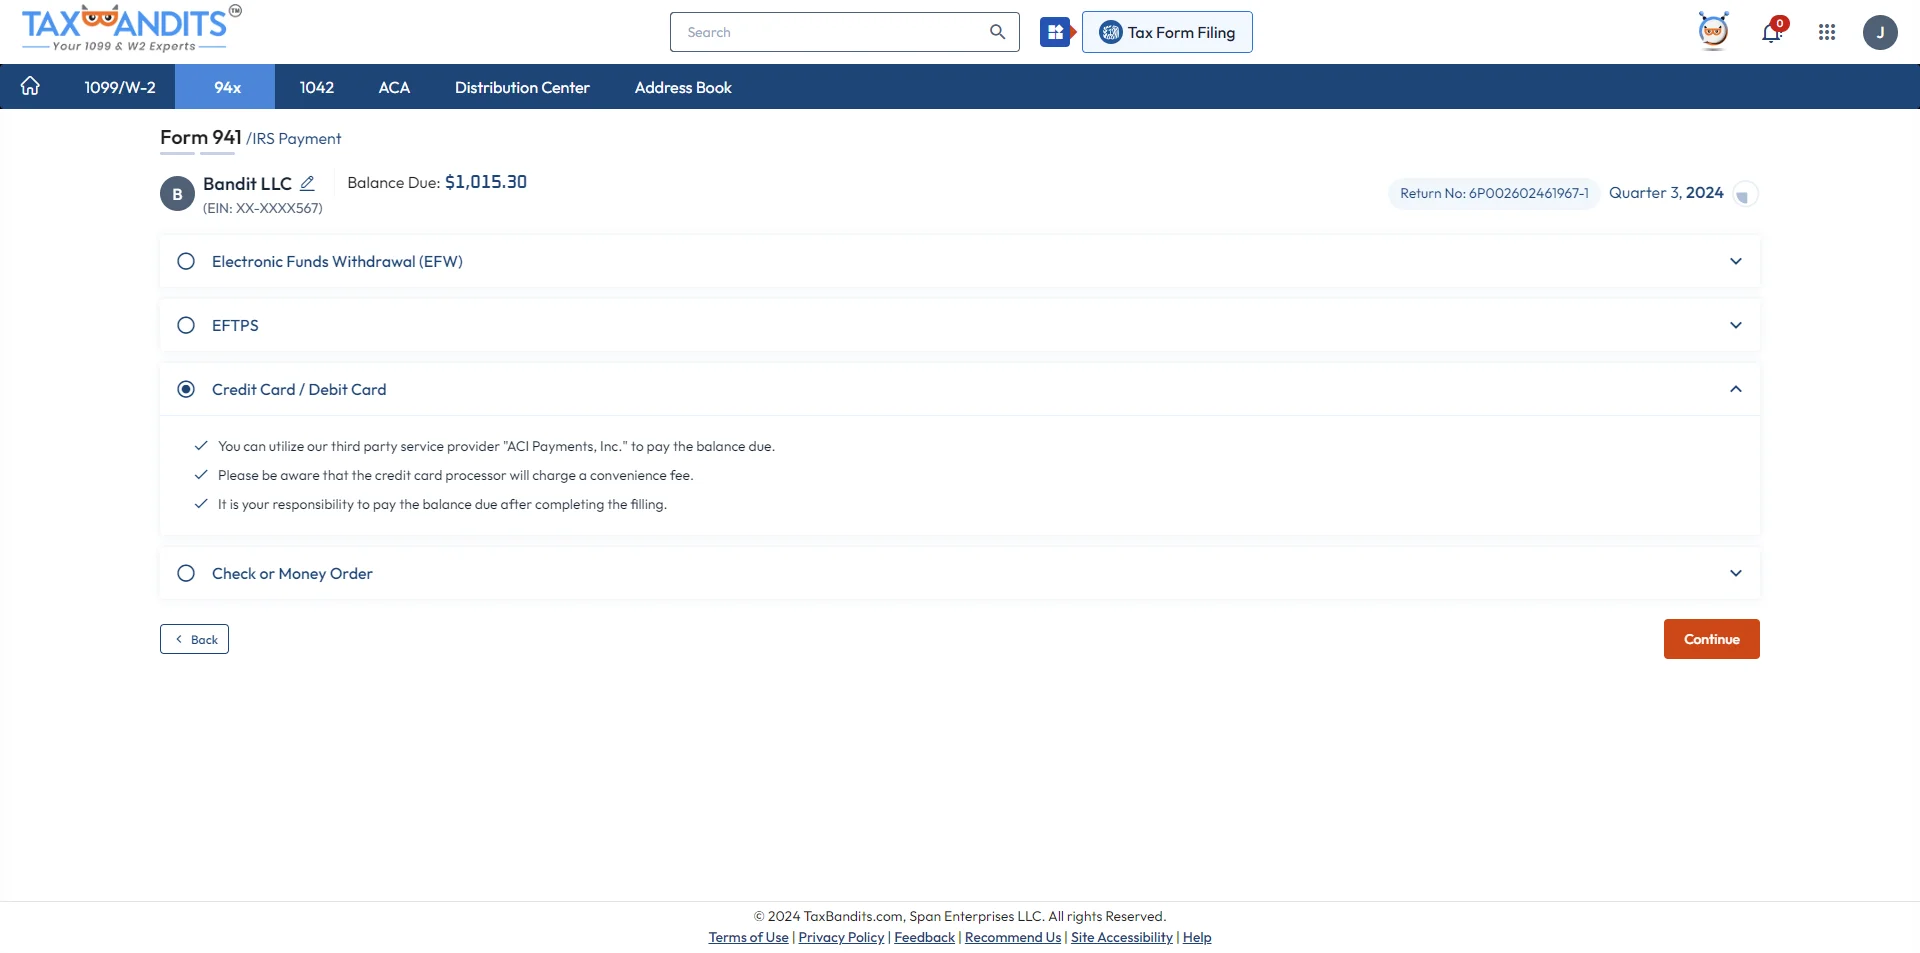The width and height of the screenshot is (1920, 953).
Task: Expand the Electronic Funds Withdrawal section chevron
Action: click(x=1736, y=261)
